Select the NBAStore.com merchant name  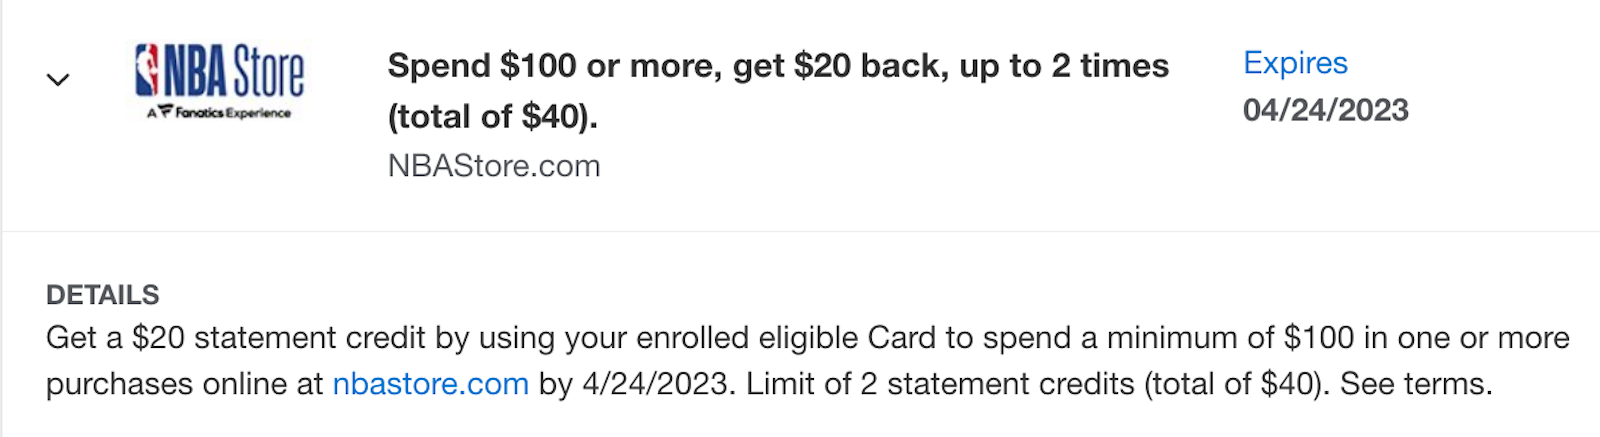[494, 166]
